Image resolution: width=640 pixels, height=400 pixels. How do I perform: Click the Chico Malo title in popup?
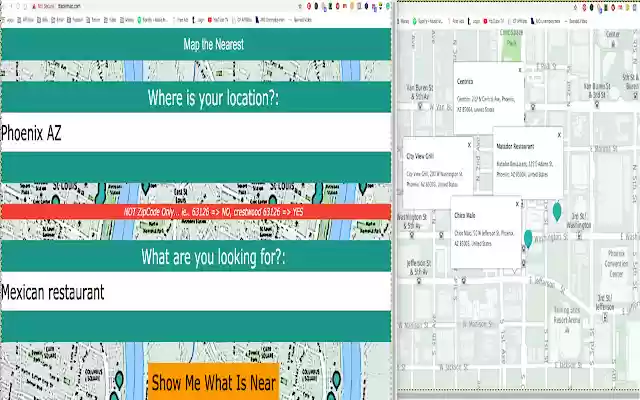coord(464,216)
